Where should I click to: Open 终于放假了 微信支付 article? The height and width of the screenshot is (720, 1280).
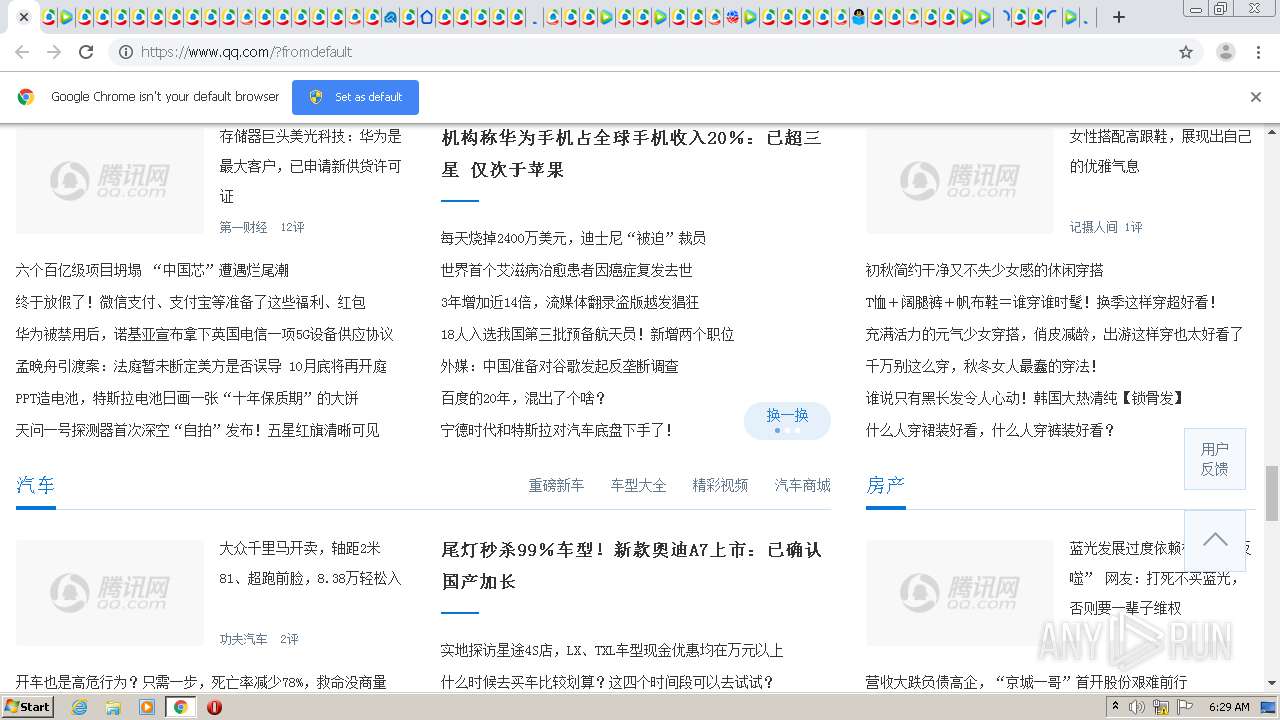(x=191, y=302)
